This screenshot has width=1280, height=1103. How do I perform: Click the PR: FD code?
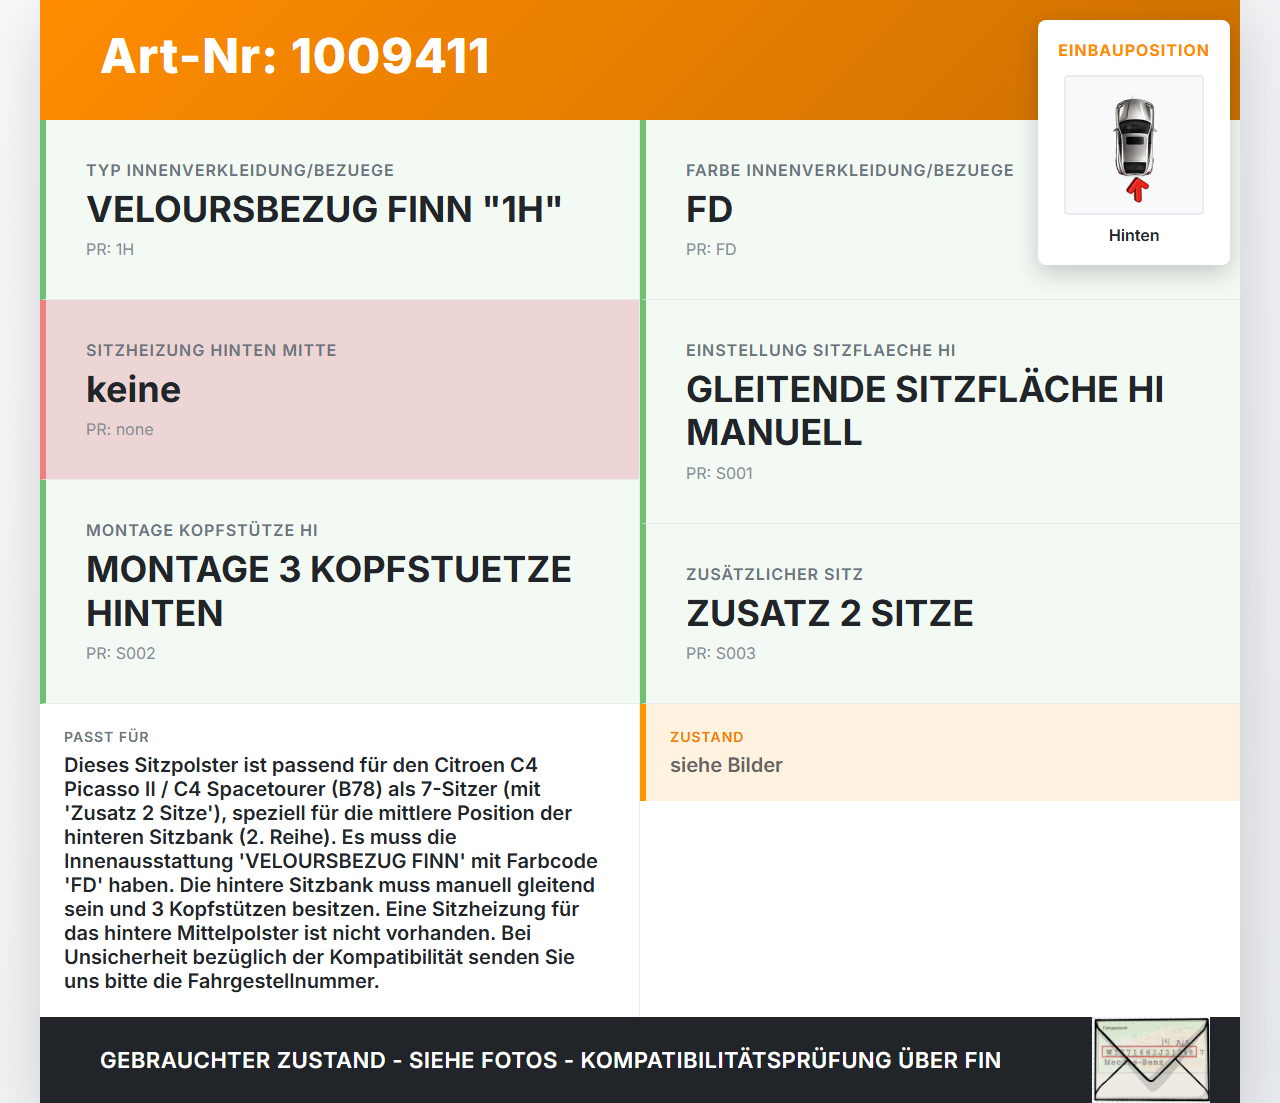pyautogui.click(x=711, y=249)
